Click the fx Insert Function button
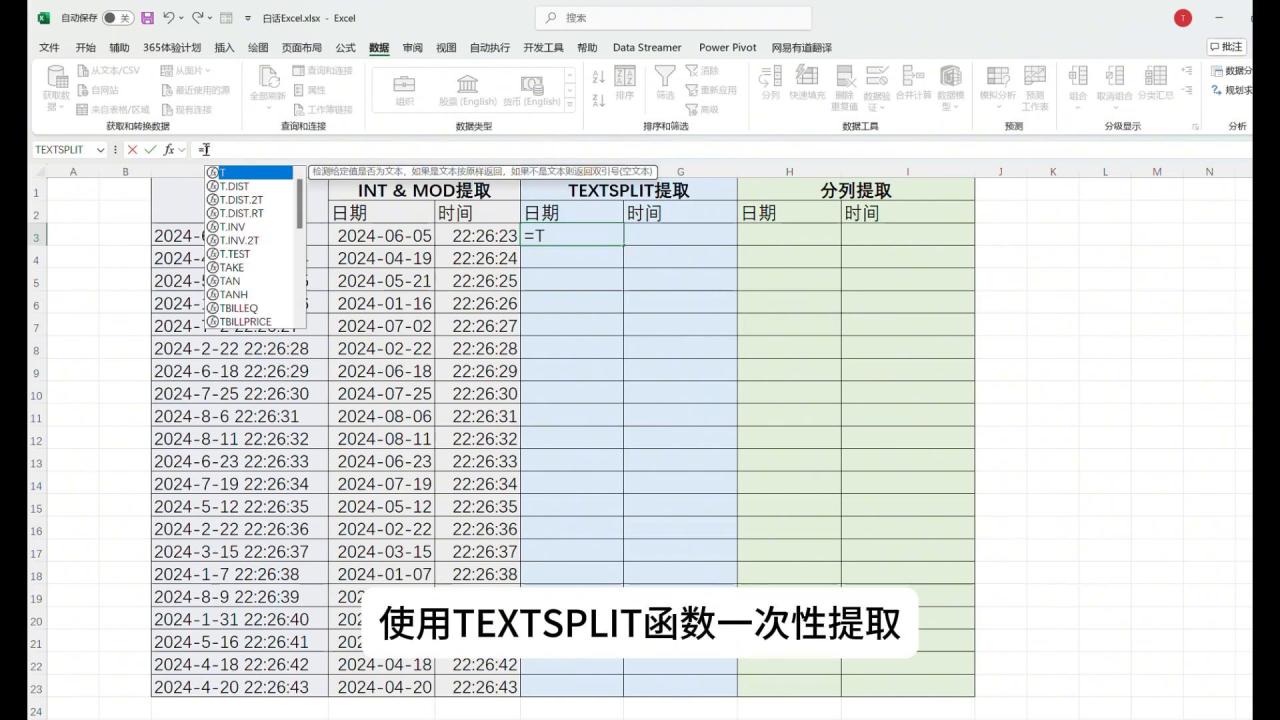This screenshot has height=720, width=1280. click(x=170, y=150)
